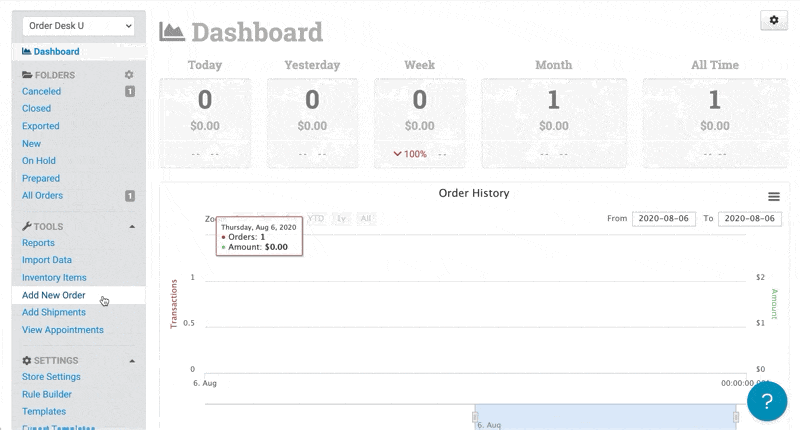Open the Inventory Items link
The image size is (800, 430).
coord(54,278)
